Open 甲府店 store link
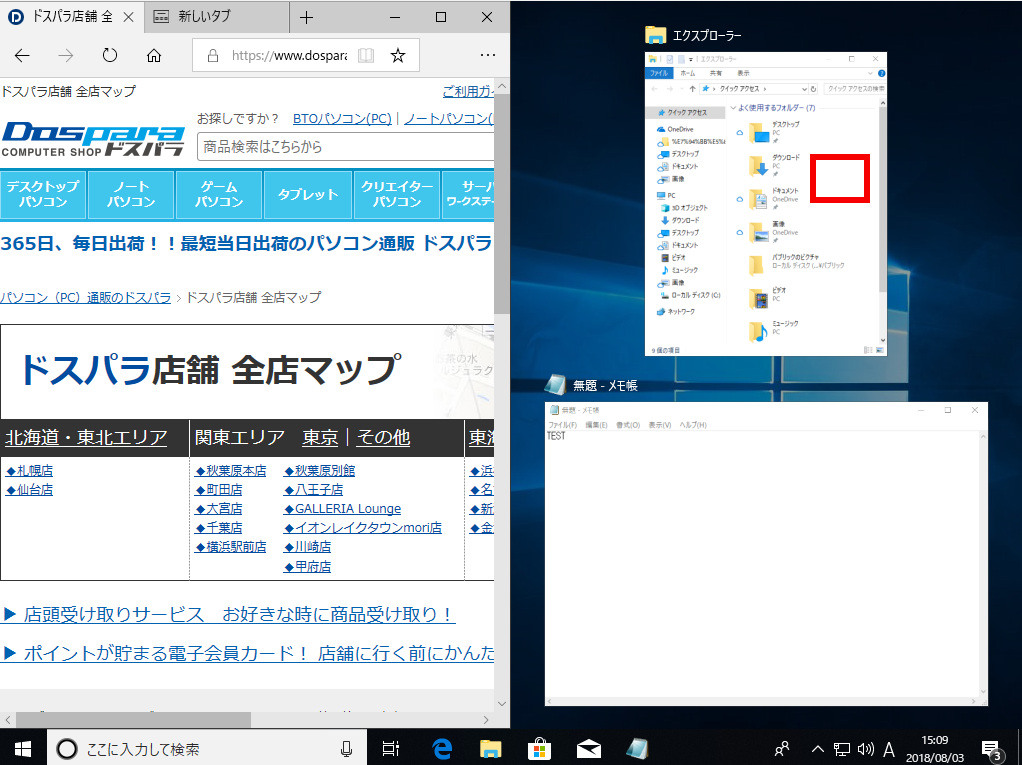The image size is (1022, 765). click(x=308, y=567)
